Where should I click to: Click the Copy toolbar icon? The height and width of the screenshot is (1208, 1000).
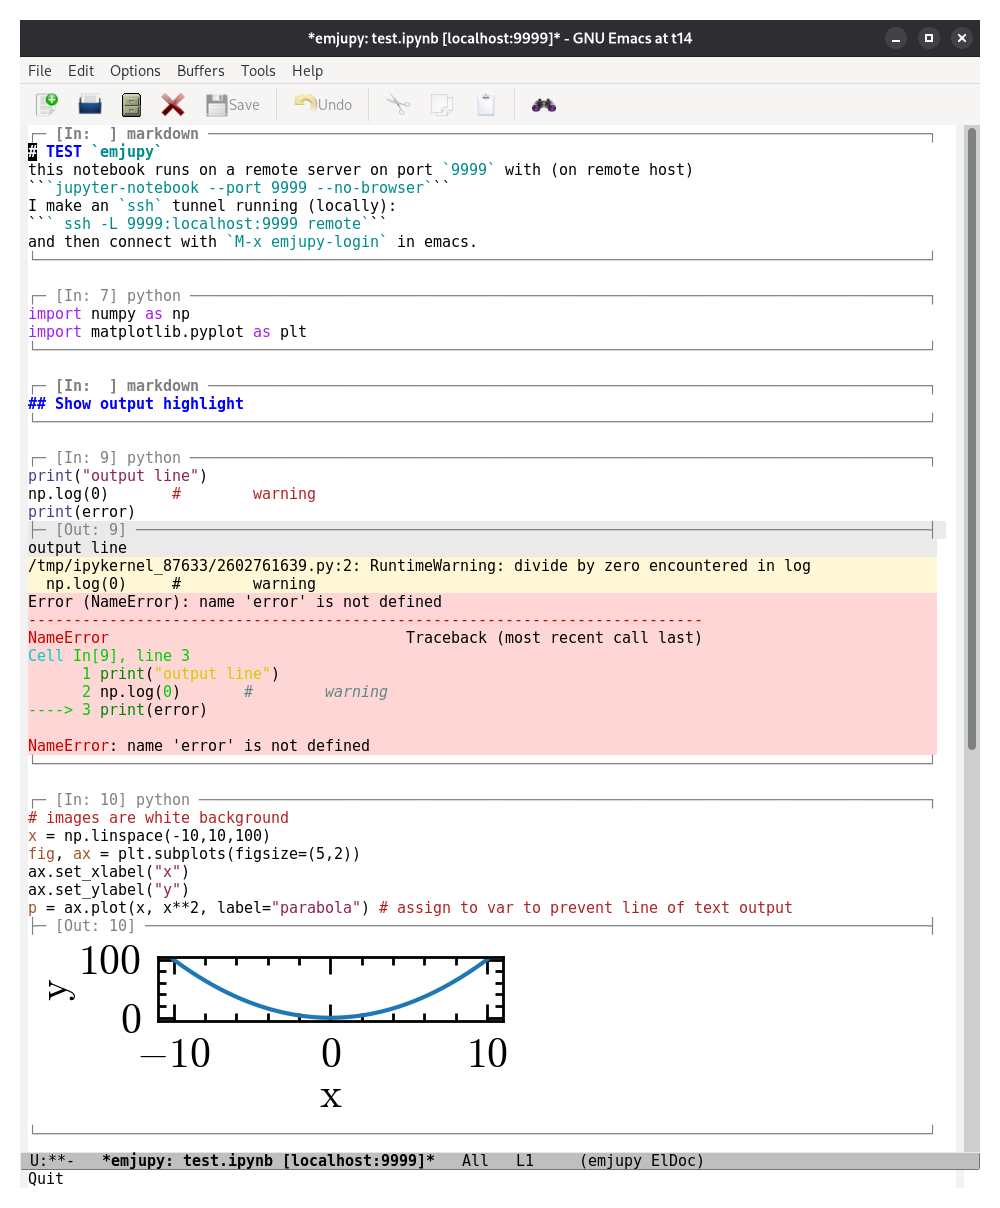(x=441, y=104)
